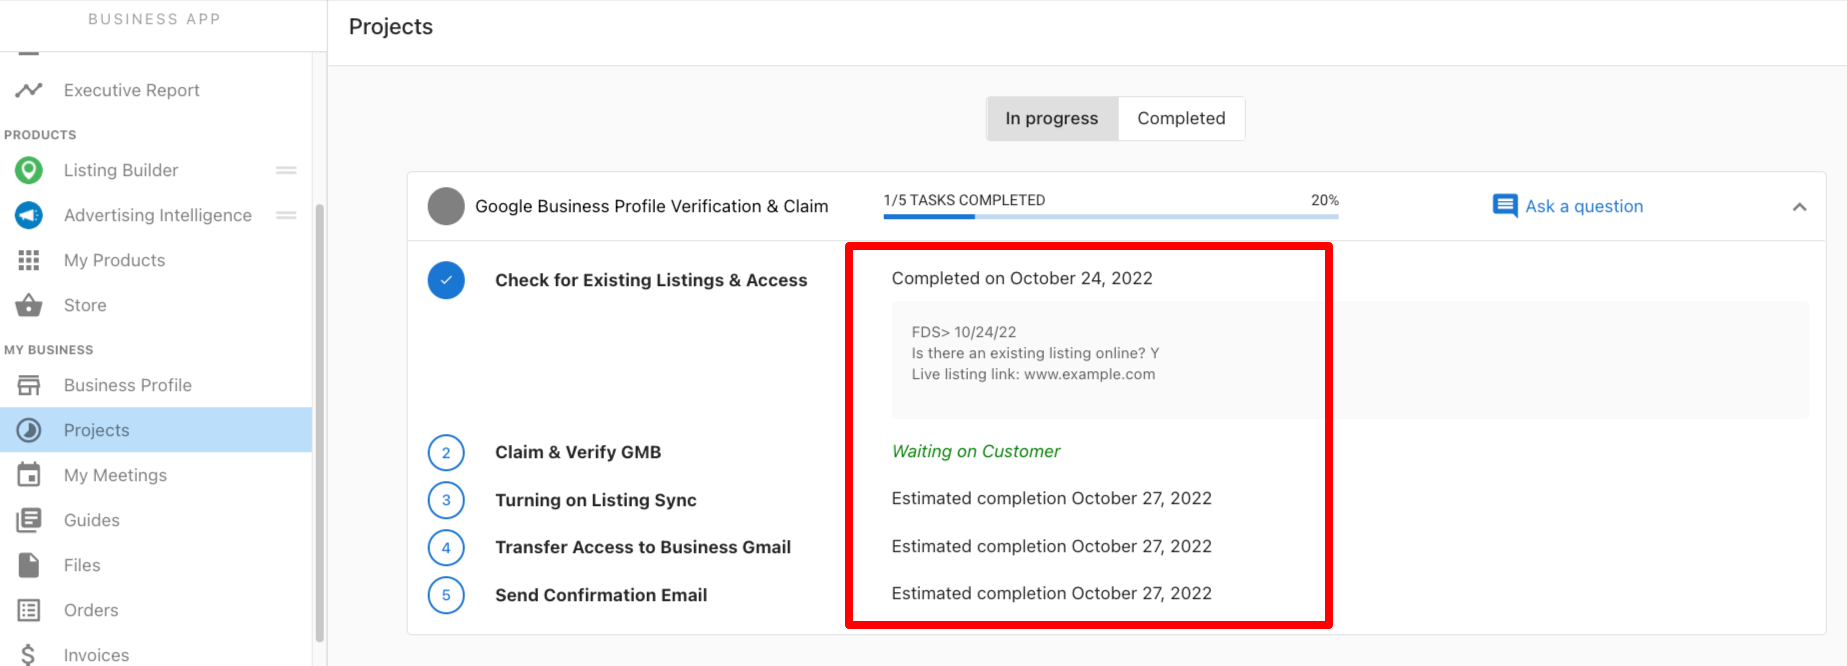Open Listing Builder via its green pin icon
Image resolution: width=1847 pixels, height=666 pixels.
click(29, 170)
